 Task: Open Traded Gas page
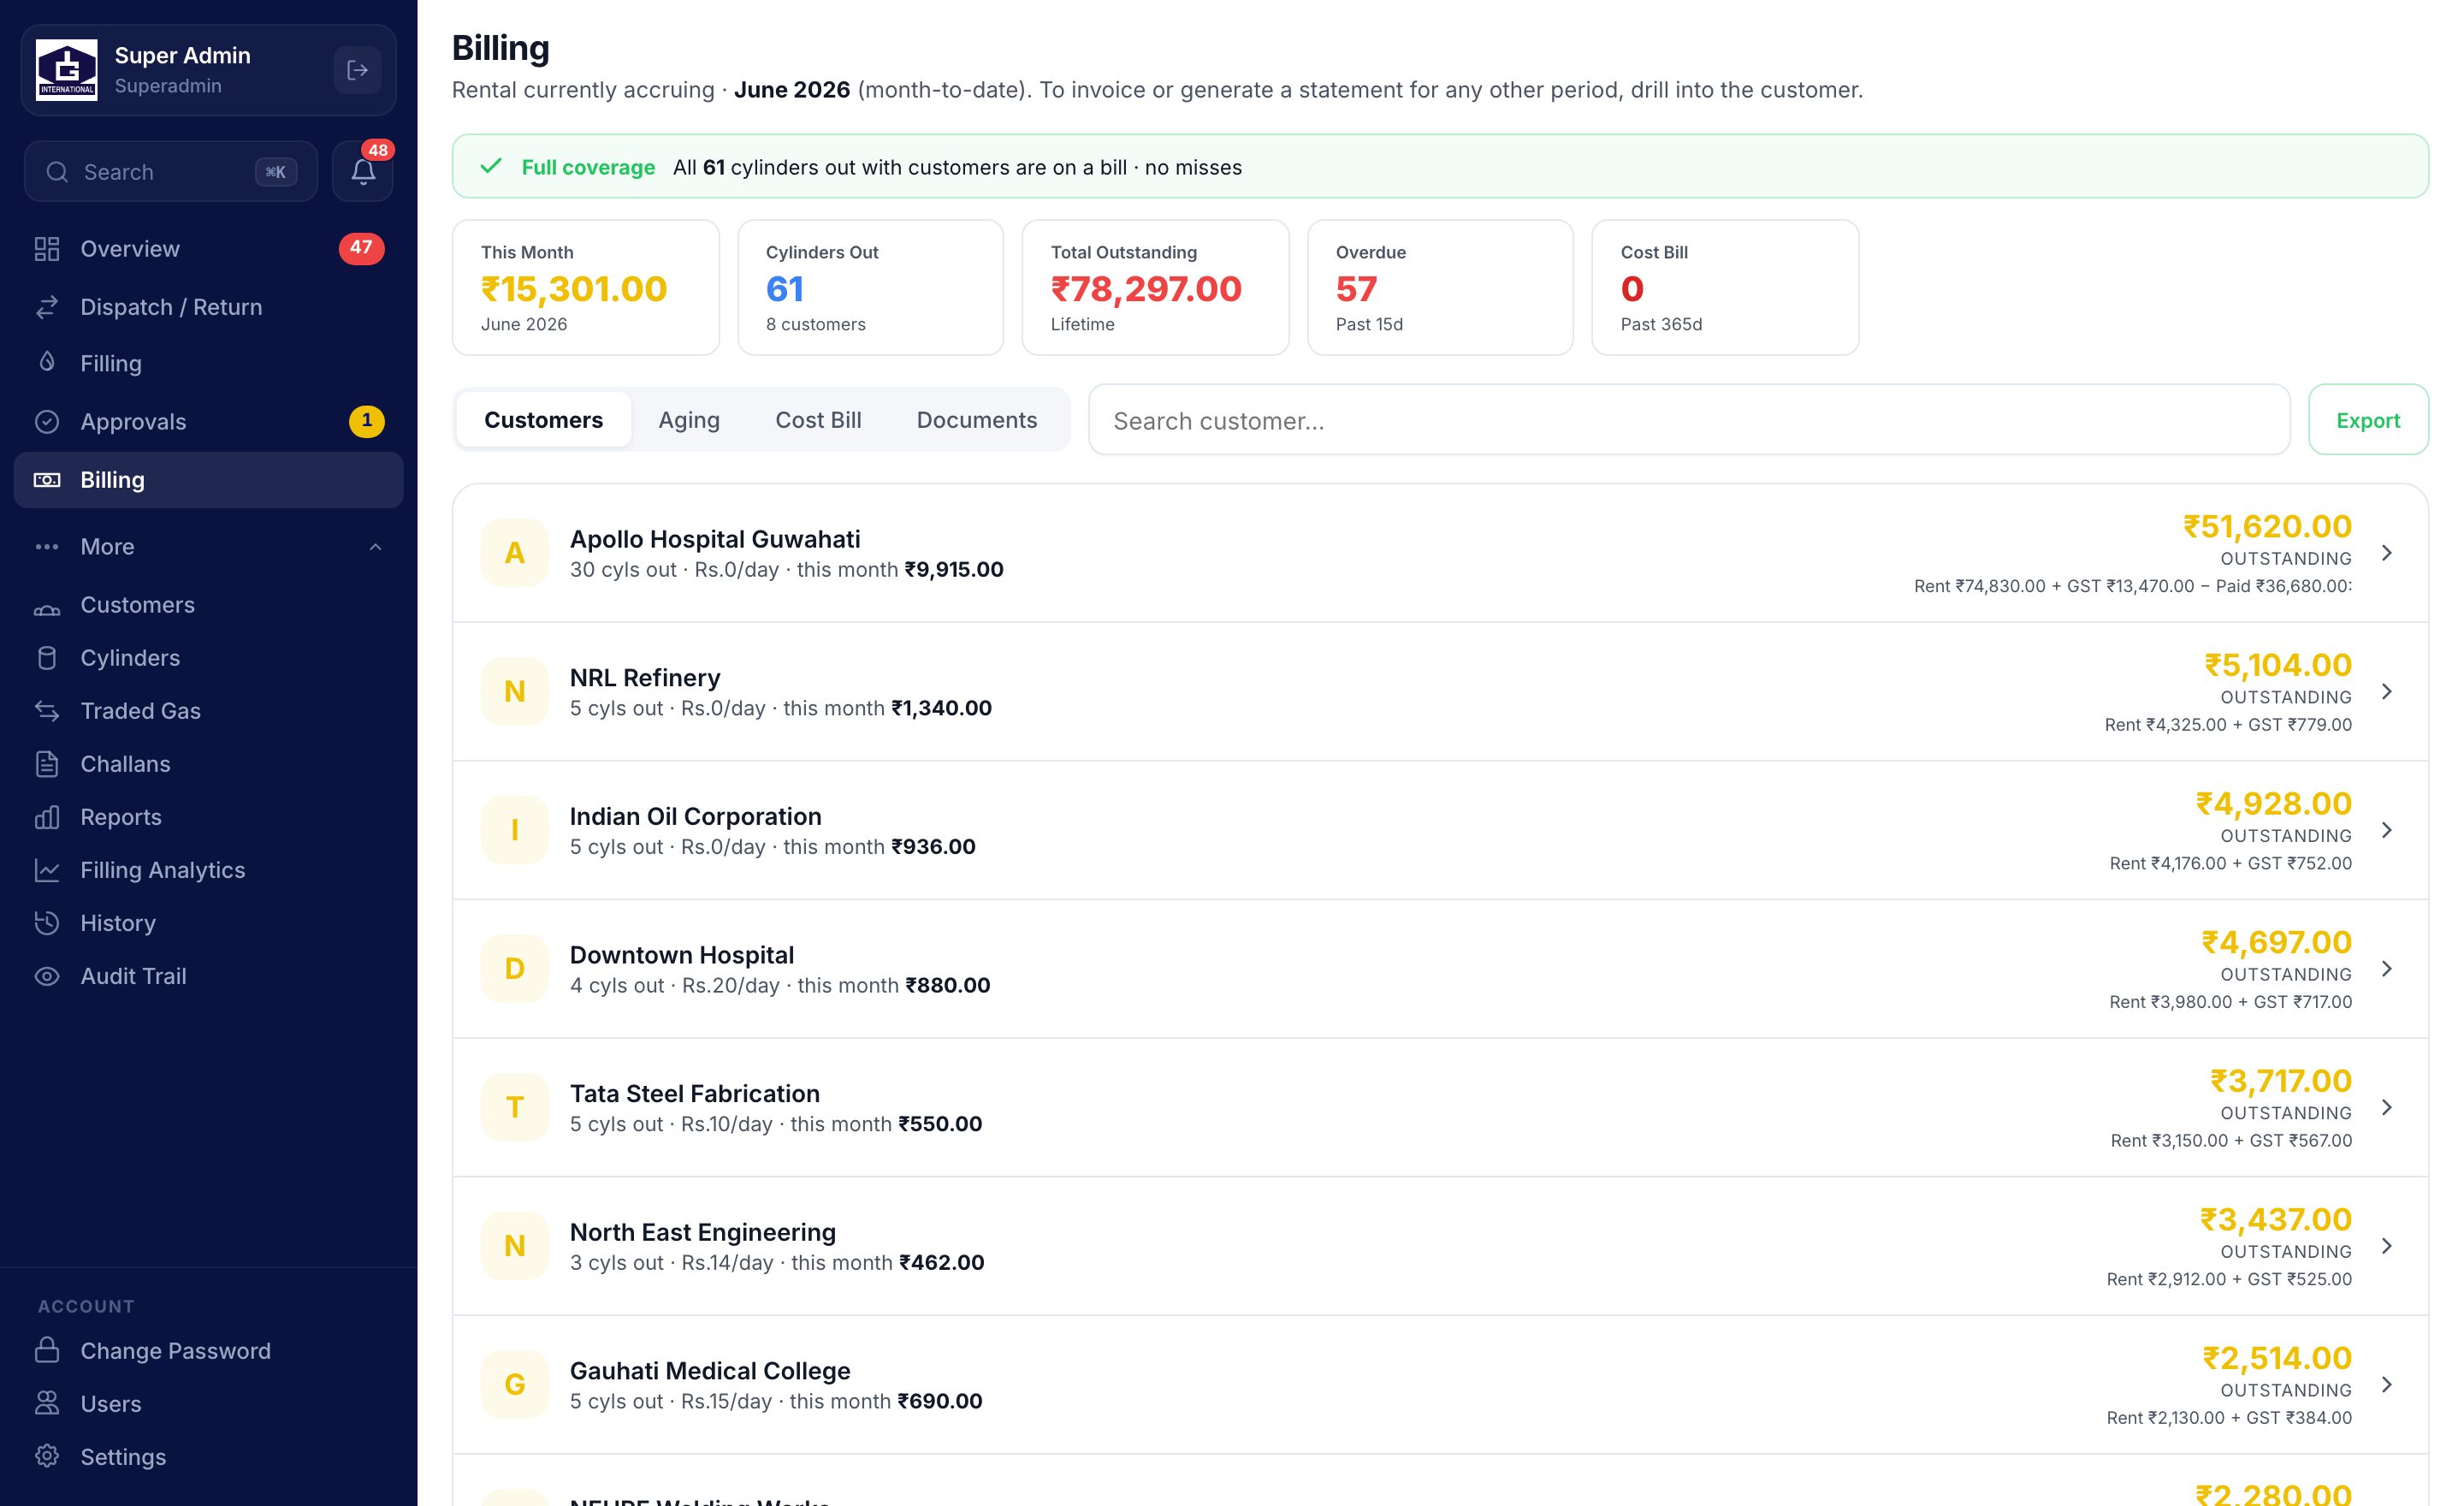pyautogui.click(x=209, y=711)
